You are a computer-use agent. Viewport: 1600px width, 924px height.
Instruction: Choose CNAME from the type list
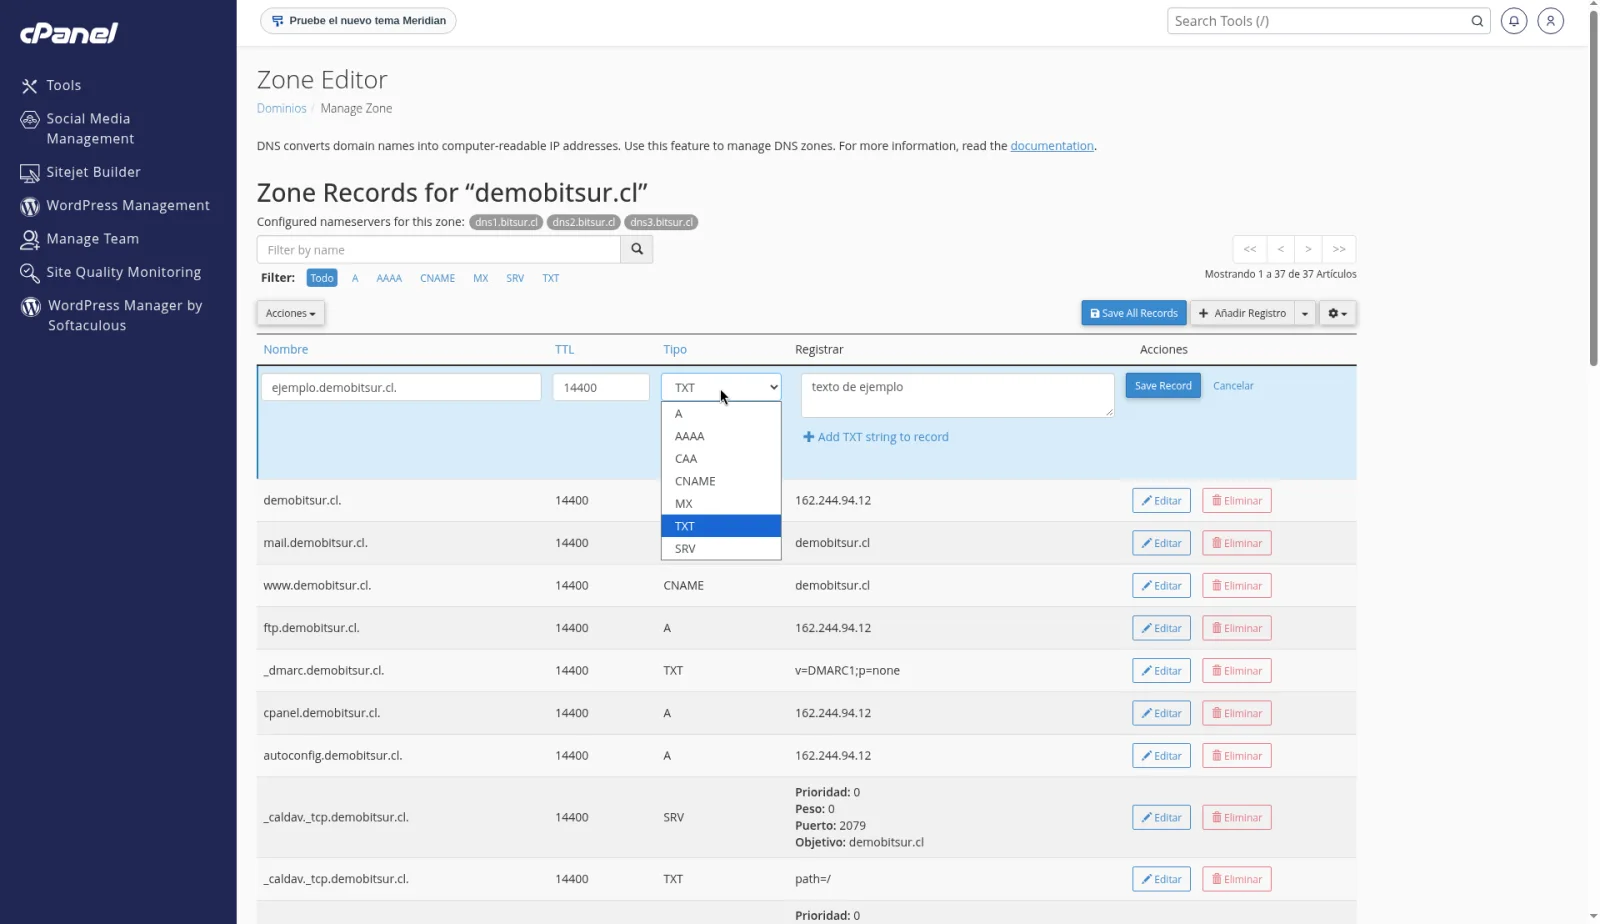click(x=721, y=481)
